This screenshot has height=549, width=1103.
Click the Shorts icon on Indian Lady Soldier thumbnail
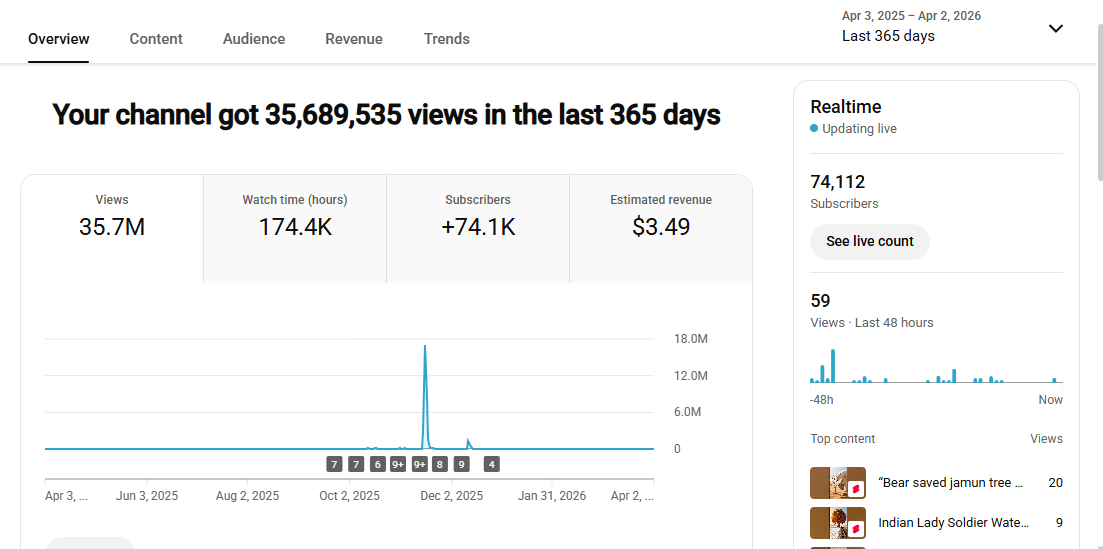(857, 529)
